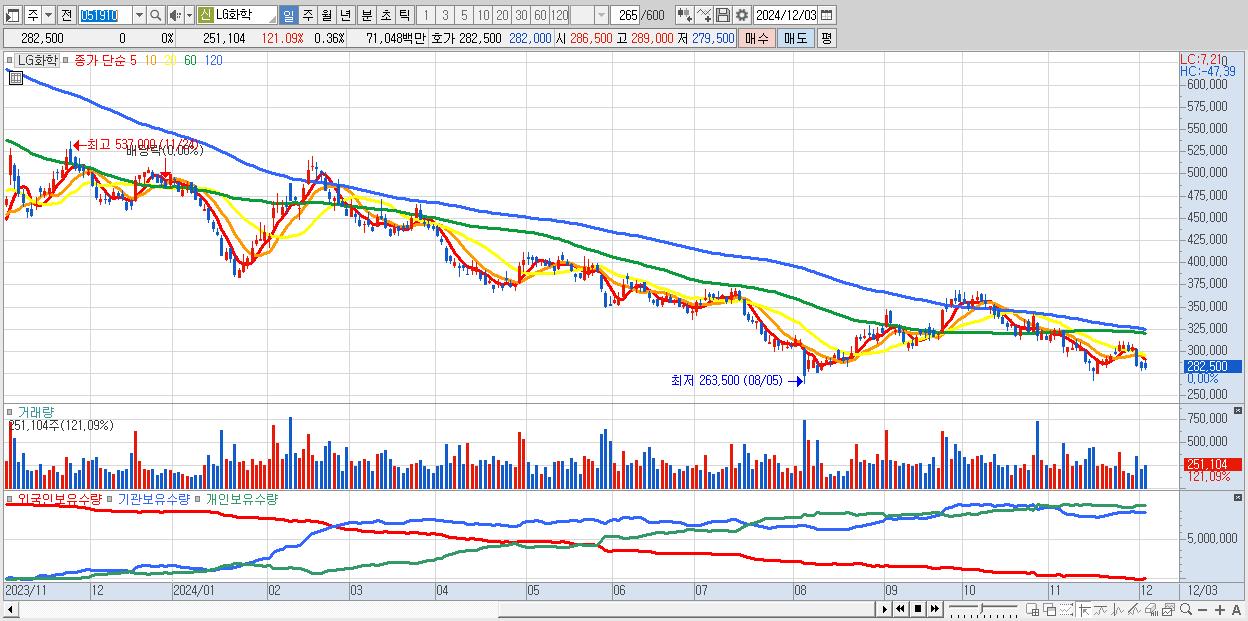Open the calendar date picker icon
The width and height of the screenshot is (1248, 621).
tap(826, 15)
